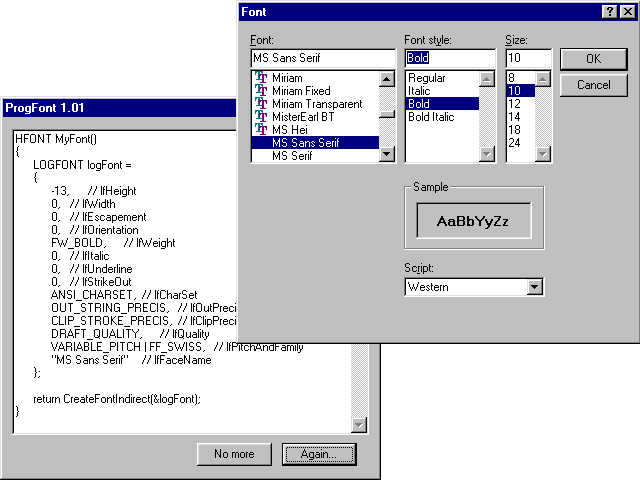
Task: Click the font list scroll-up arrow
Action: [x=387, y=79]
